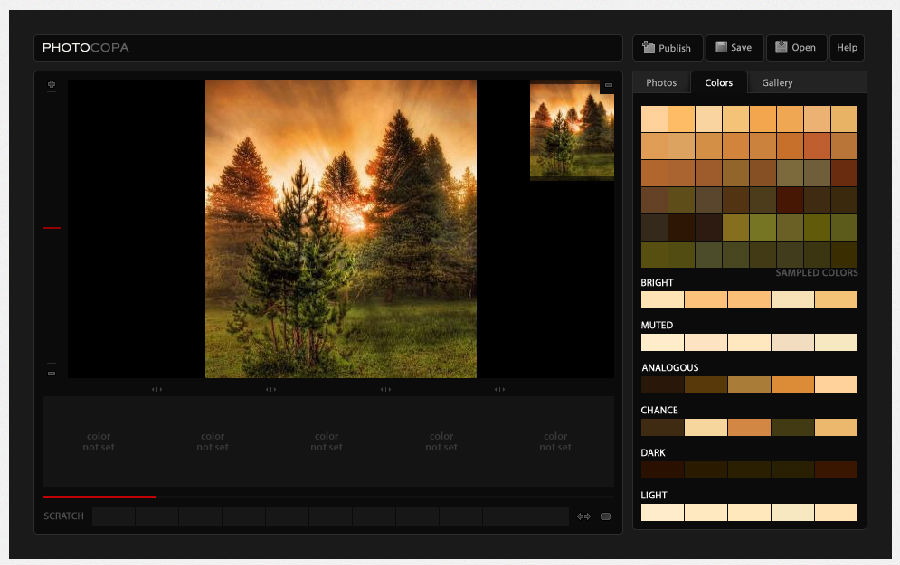This screenshot has height=565, width=900.
Task: Click resize arrows between fourth and fifth color slots
Action: click(499, 389)
